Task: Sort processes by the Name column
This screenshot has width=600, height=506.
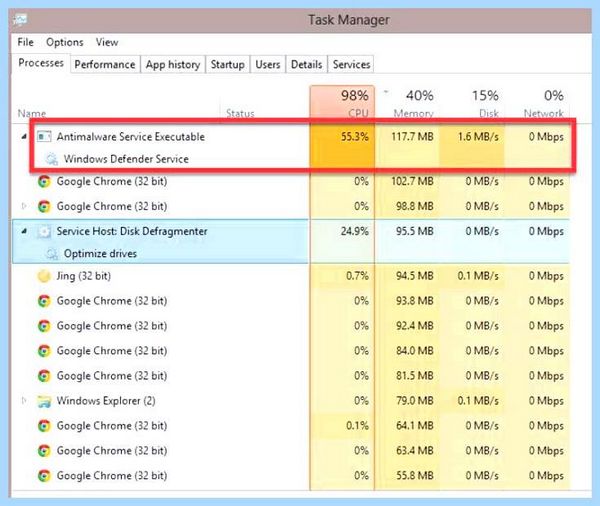Action: pos(32,113)
